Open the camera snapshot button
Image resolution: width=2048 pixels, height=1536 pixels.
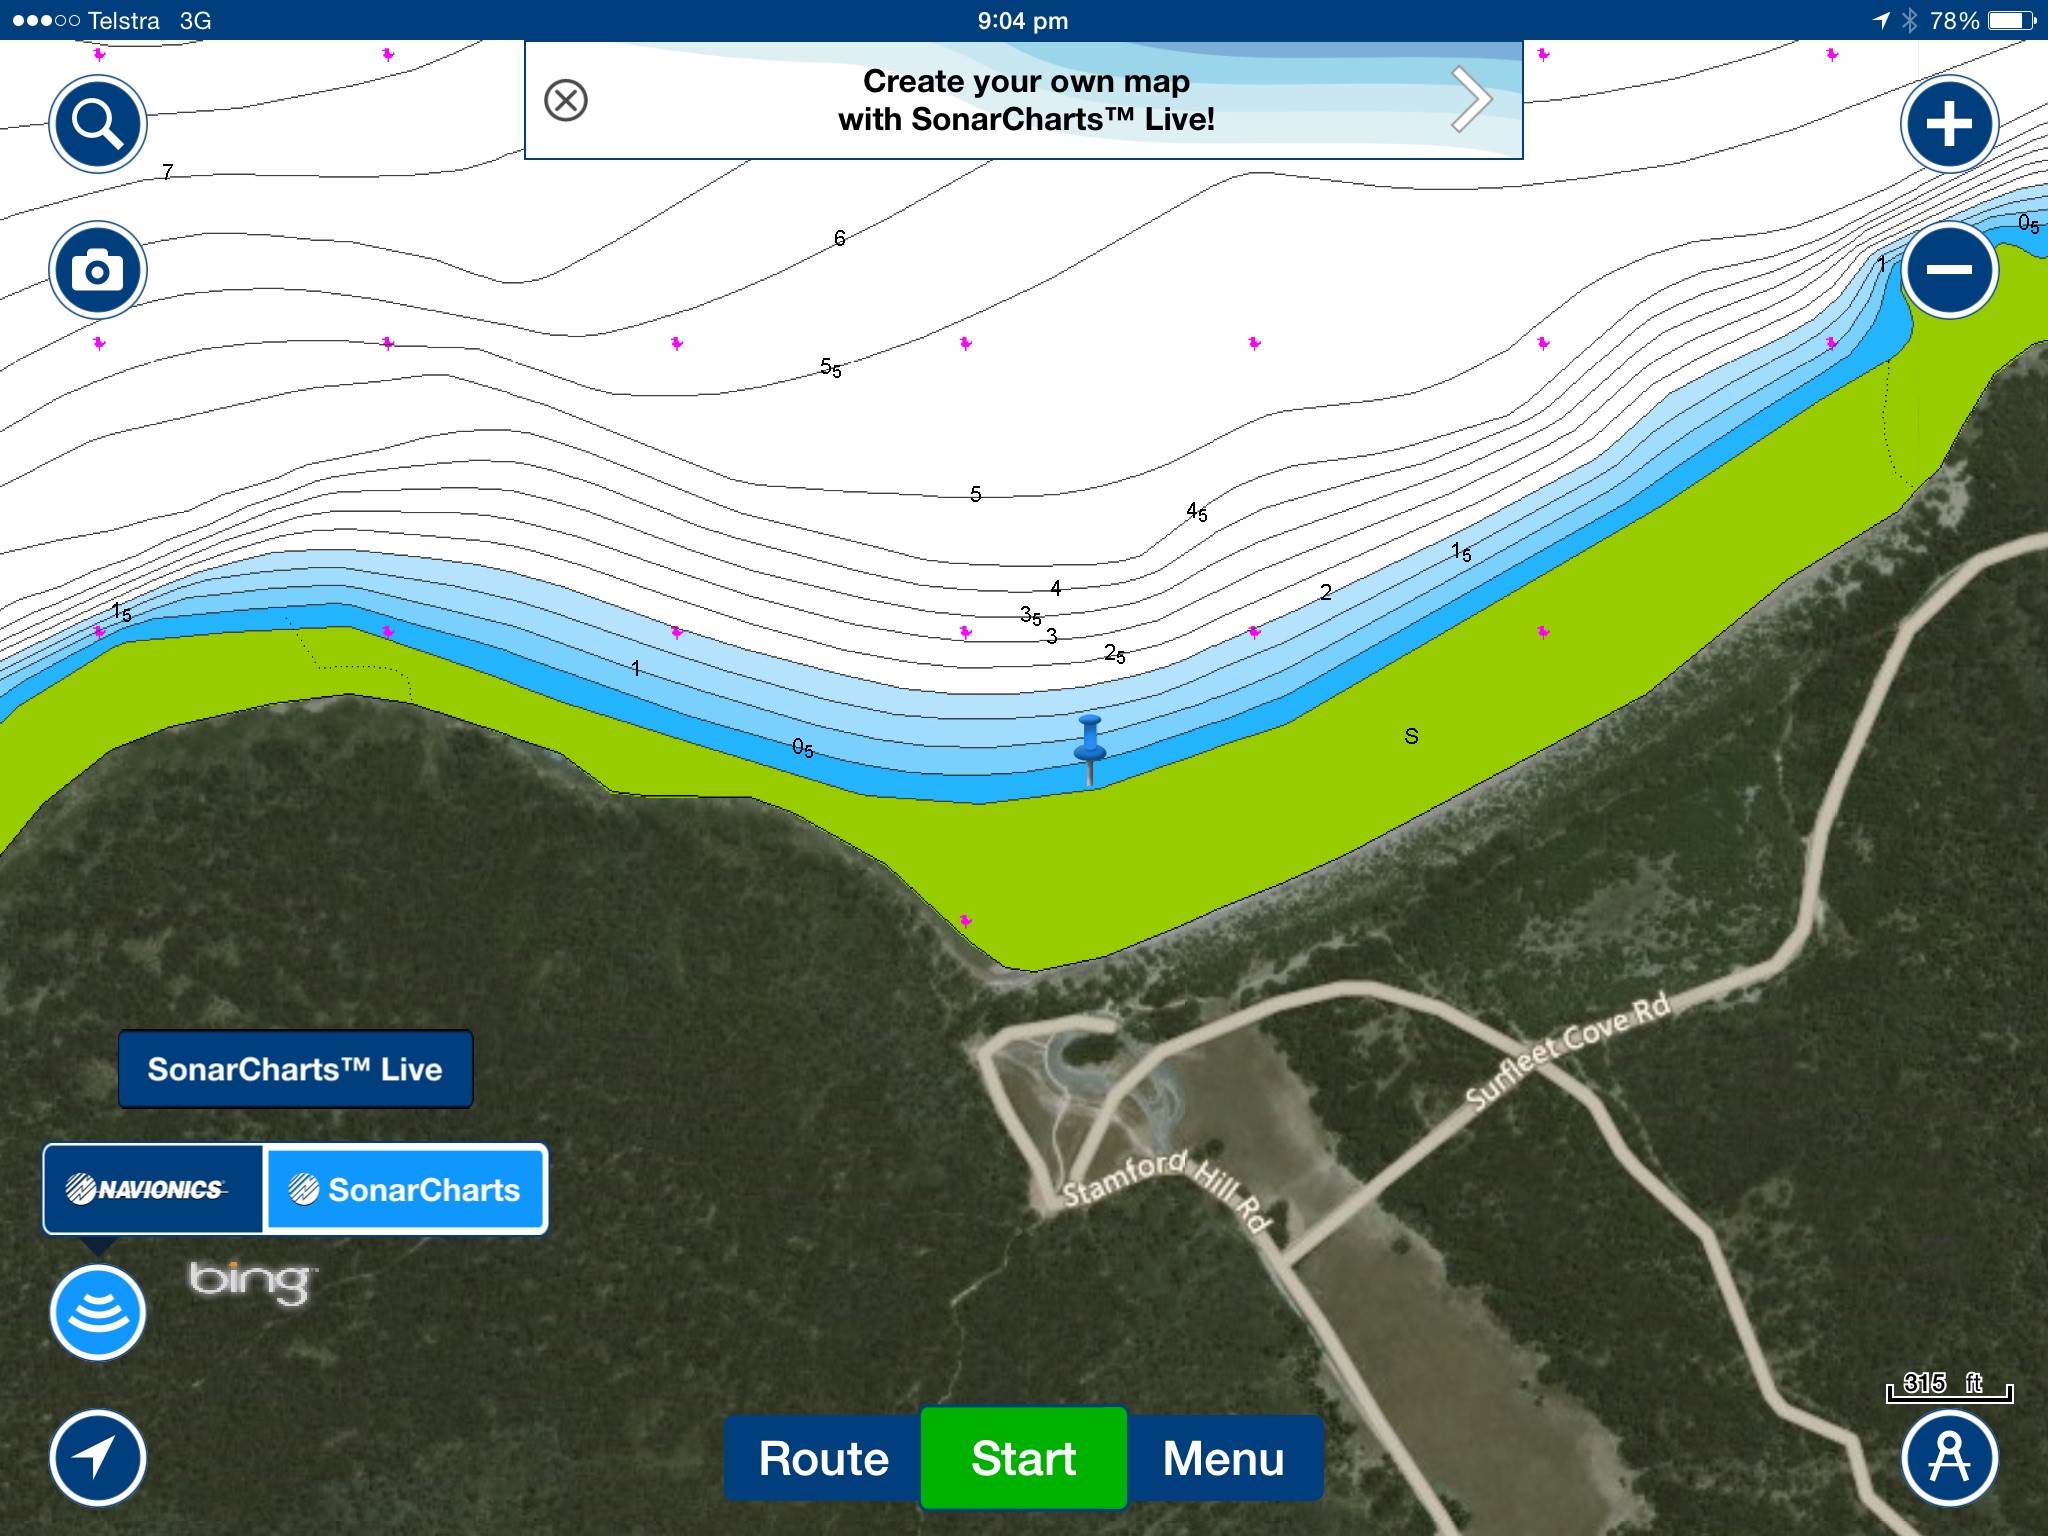(98, 270)
